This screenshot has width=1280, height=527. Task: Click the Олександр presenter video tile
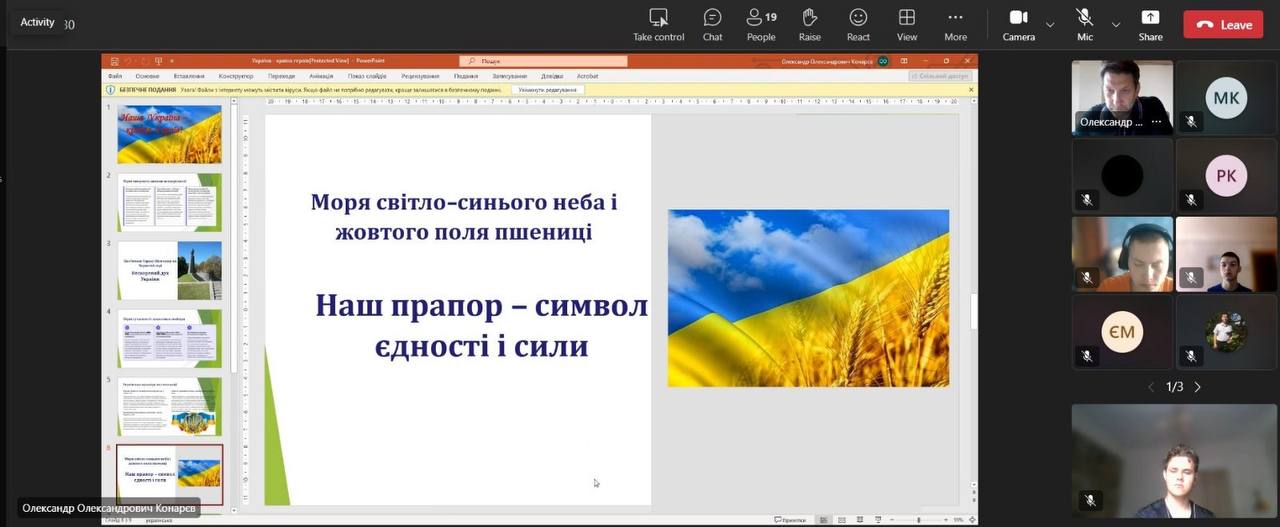1122,97
